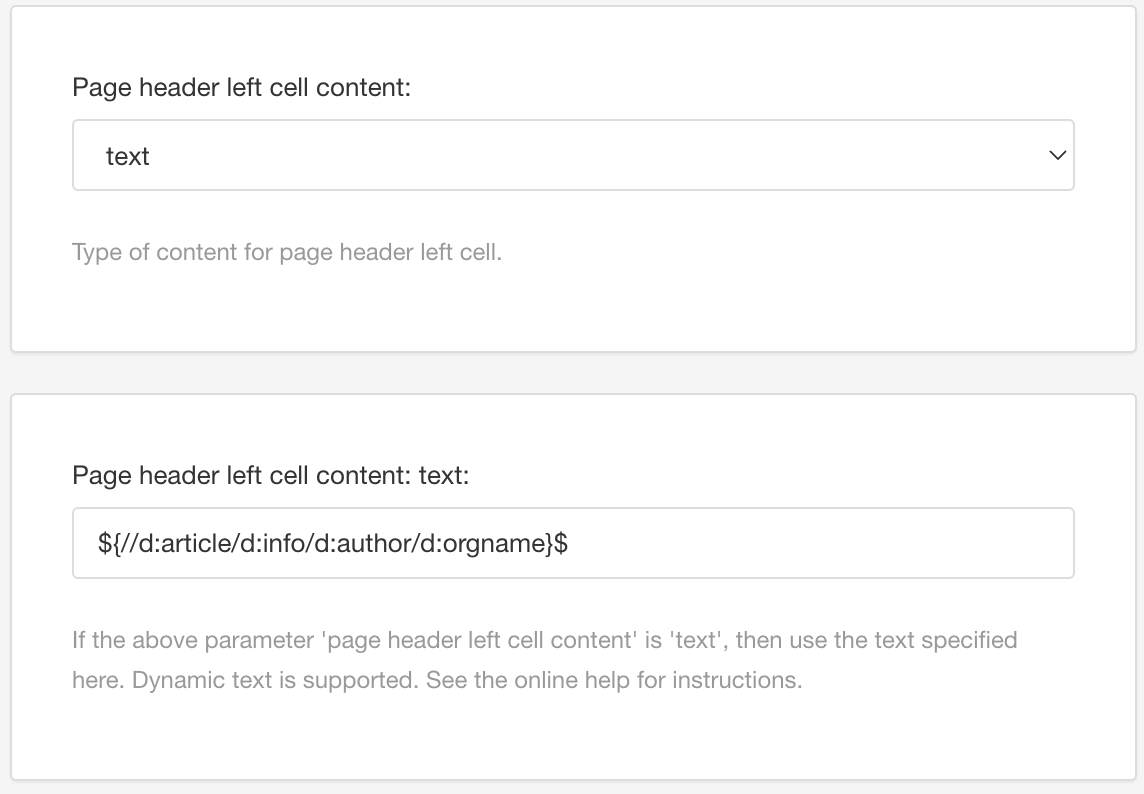The height and width of the screenshot is (794, 1144).
Task: Click the field containing '${//d:article/d:info/d:author/d:orgname}$'
Action: tap(572, 543)
